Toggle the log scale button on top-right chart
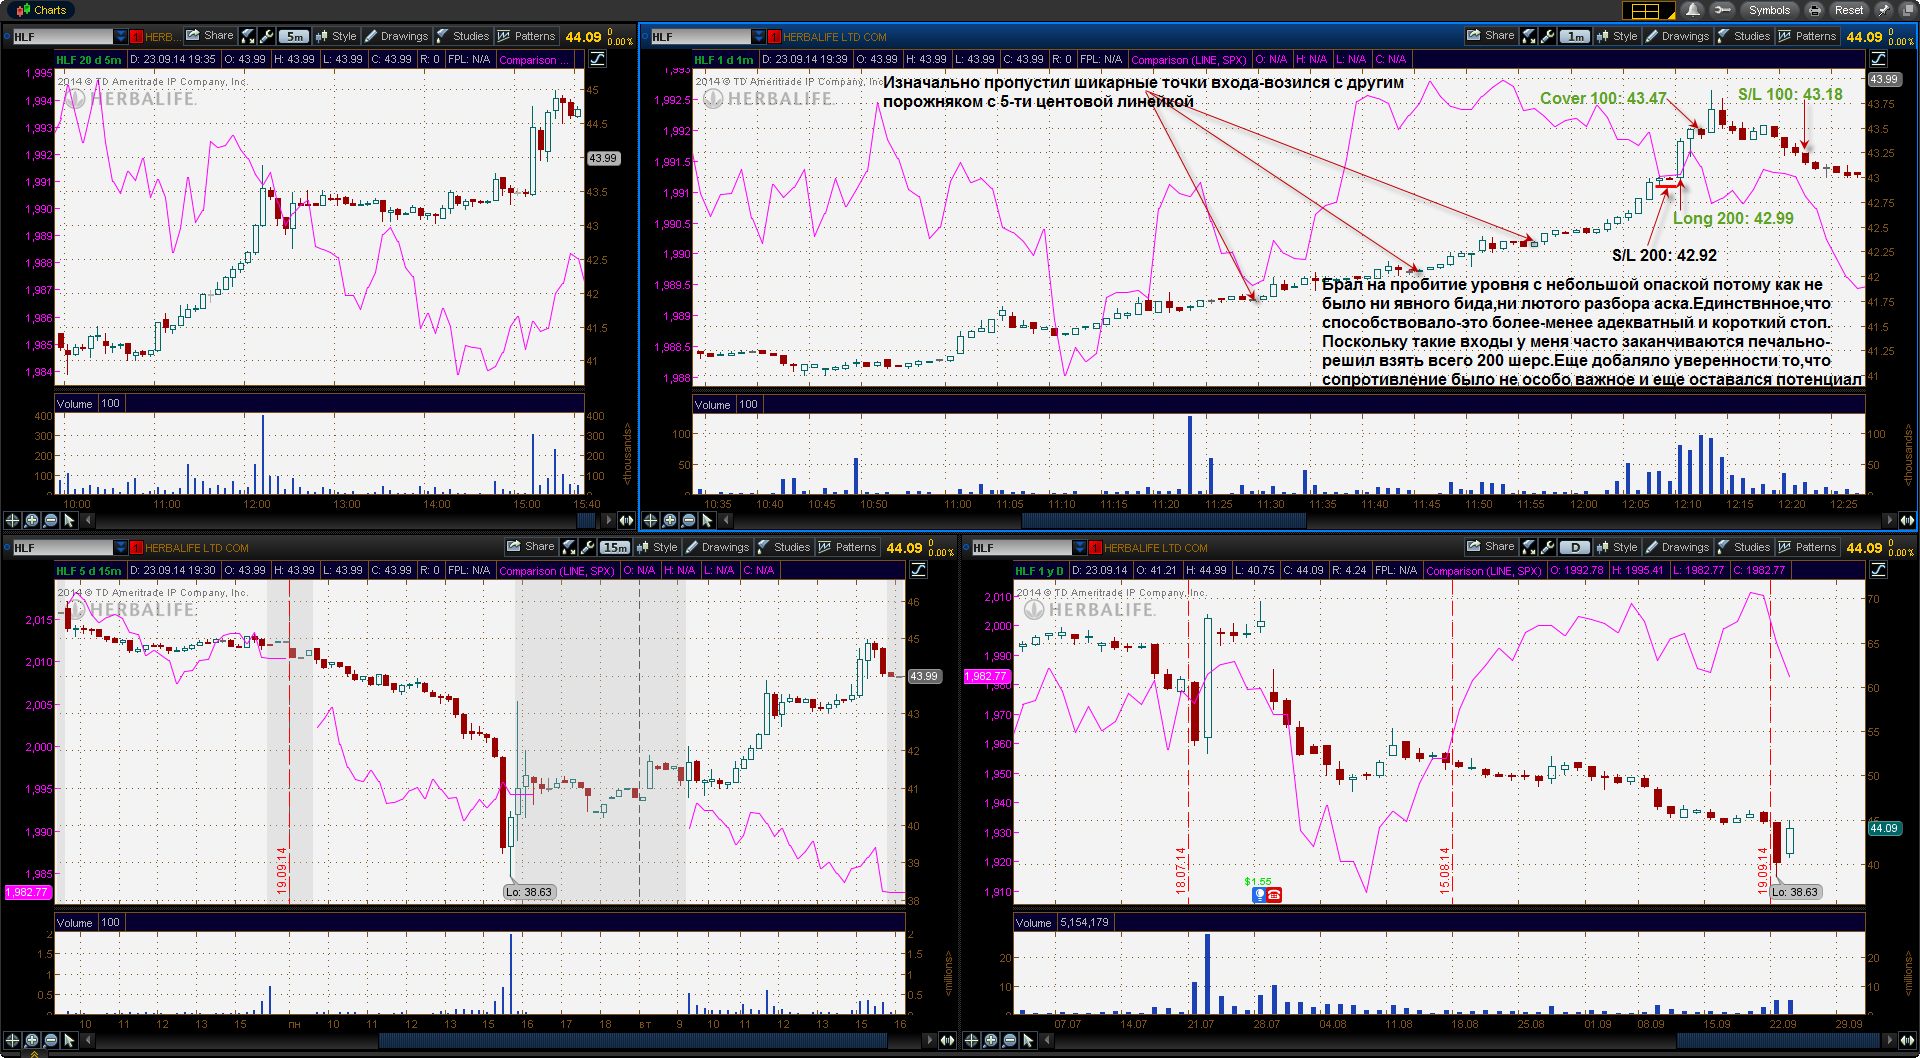 pyautogui.click(x=1878, y=59)
